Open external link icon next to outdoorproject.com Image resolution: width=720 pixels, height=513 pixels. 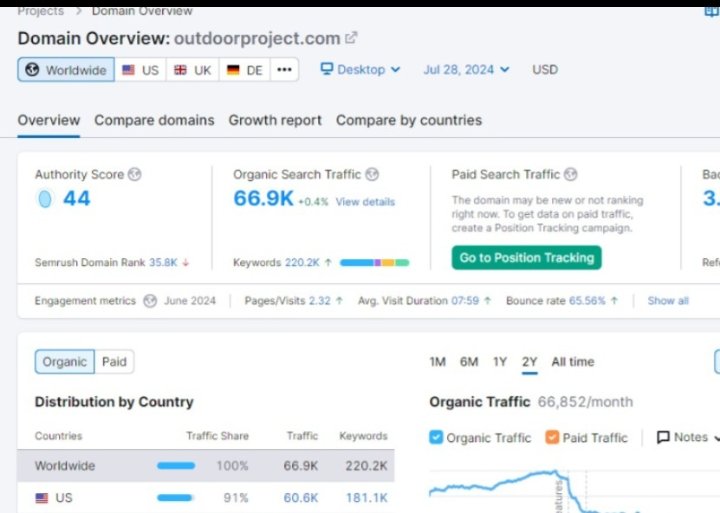point(351,38)
